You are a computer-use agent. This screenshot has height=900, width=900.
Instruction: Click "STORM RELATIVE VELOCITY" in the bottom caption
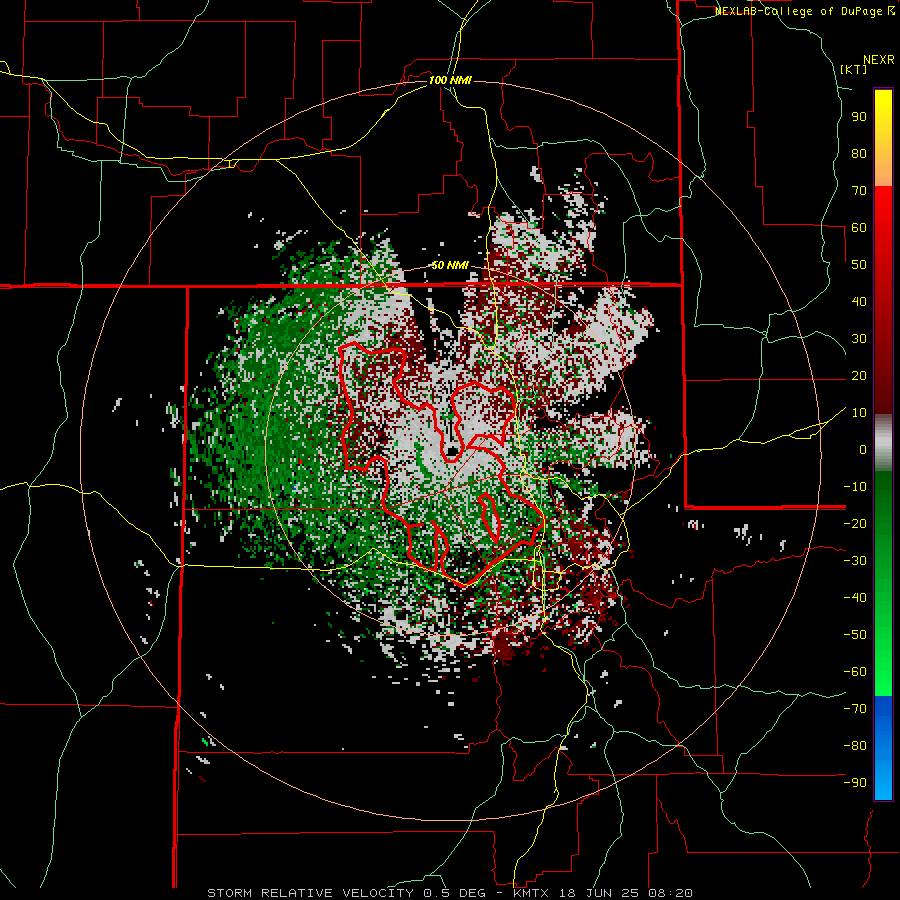click(x=310, y=893)
